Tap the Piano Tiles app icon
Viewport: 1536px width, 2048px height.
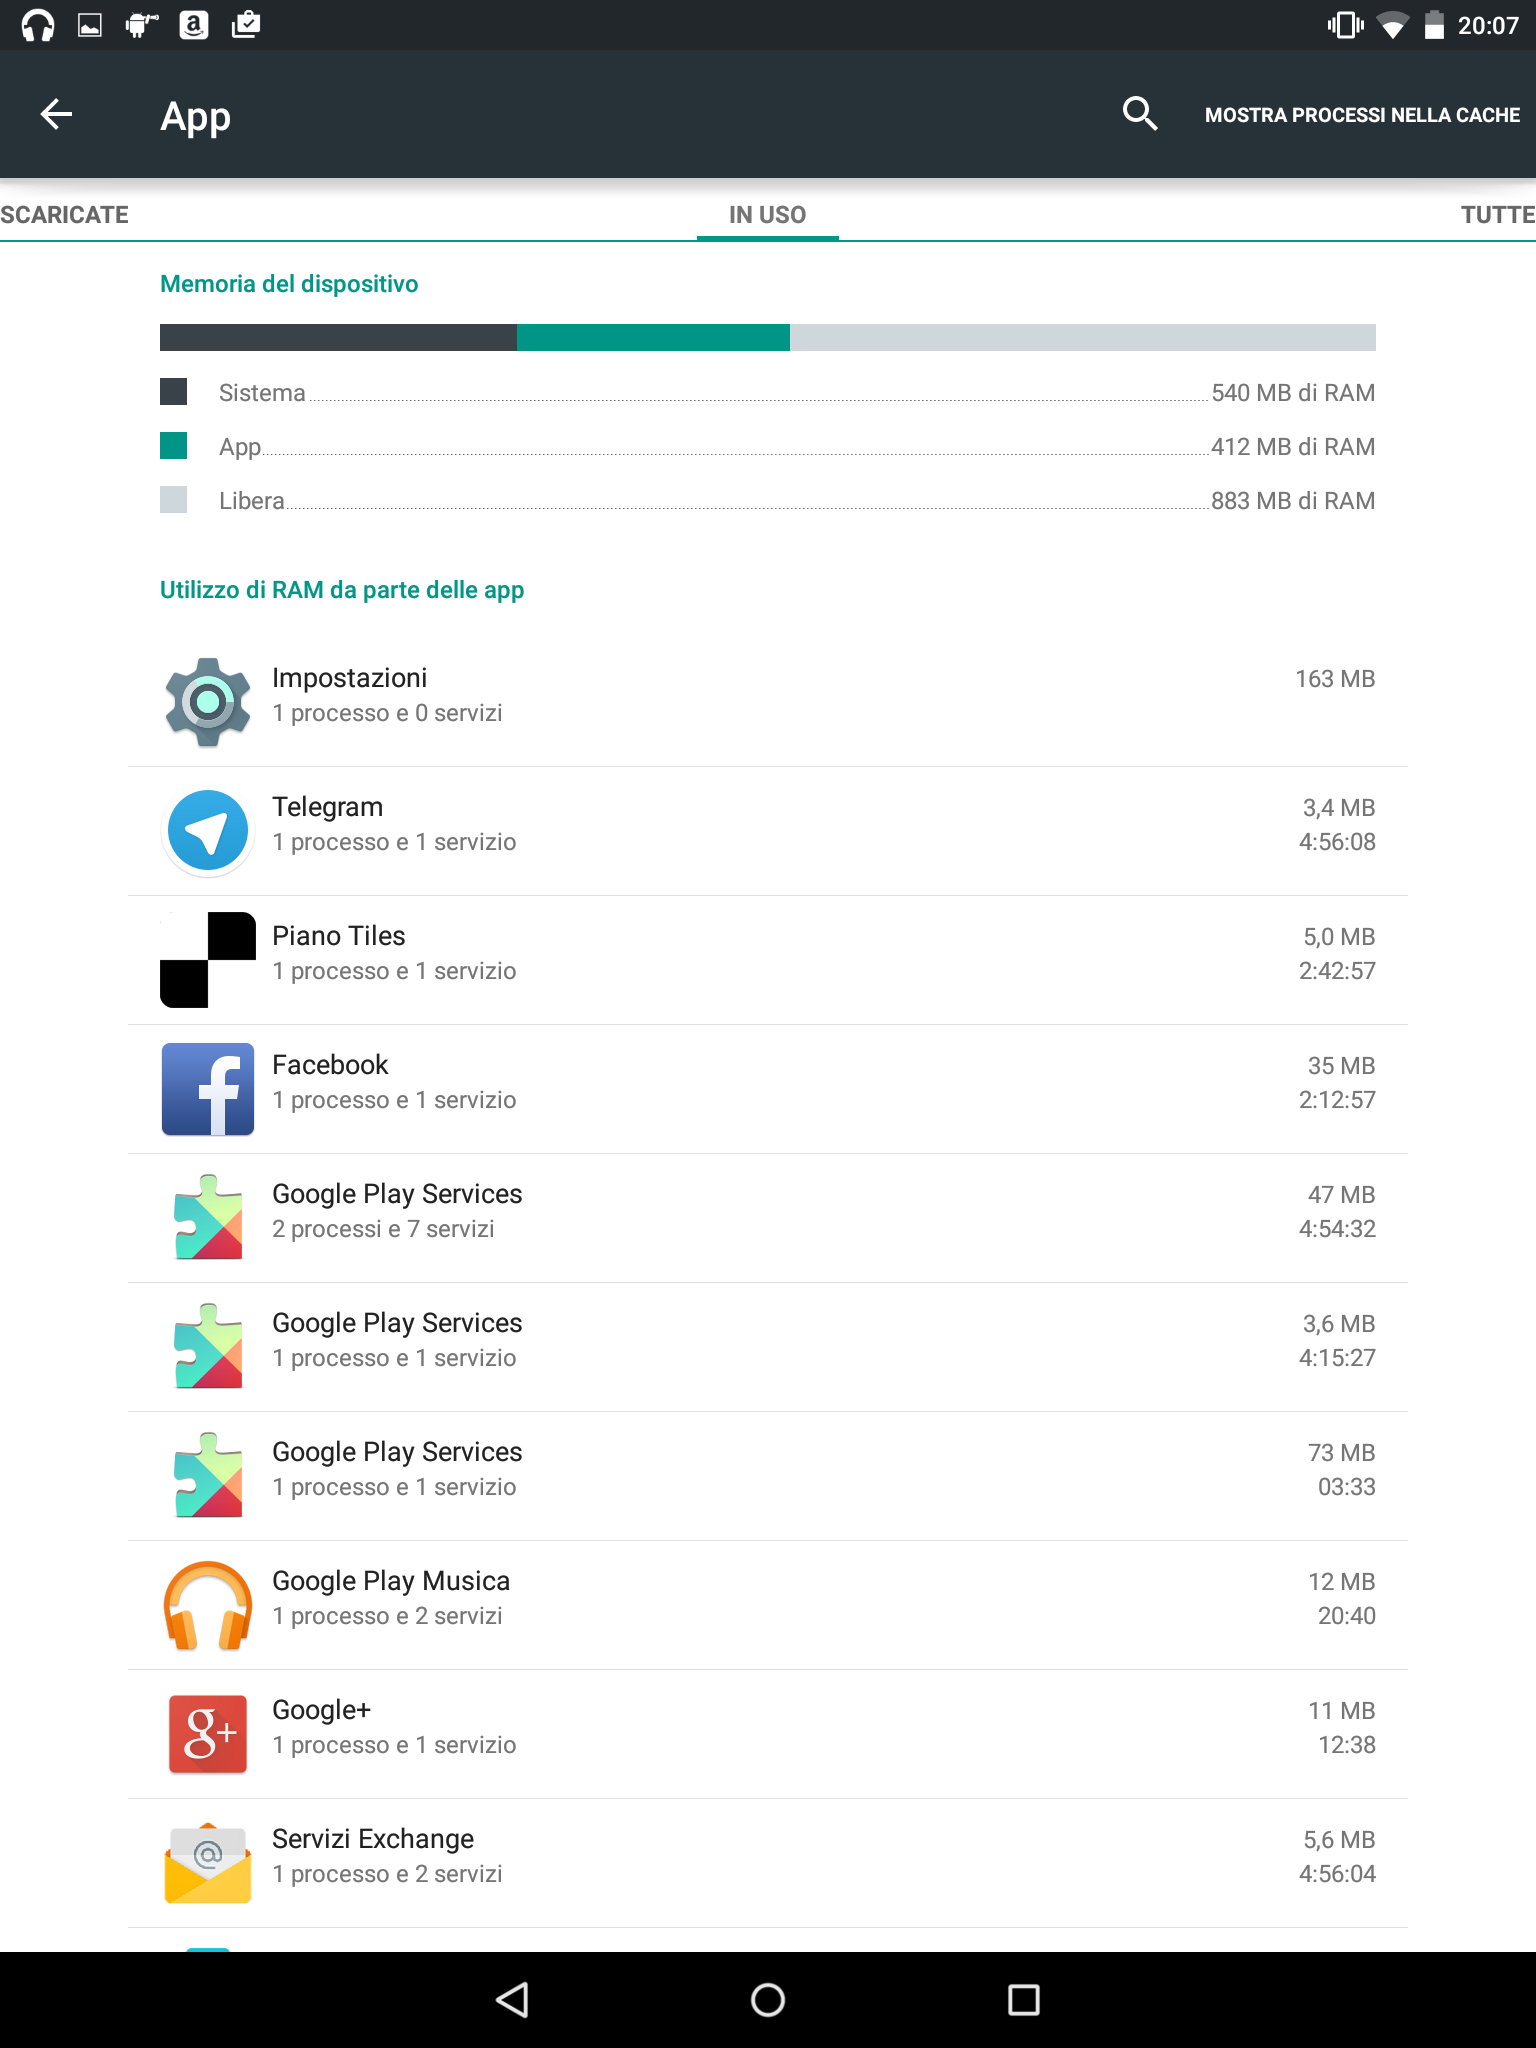[208, 960]
